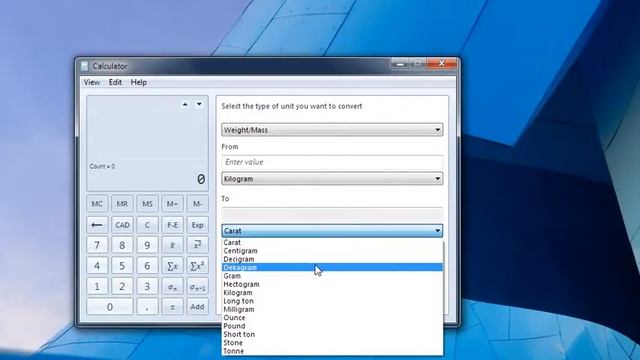Click the digit 8 key

[122, 245]
